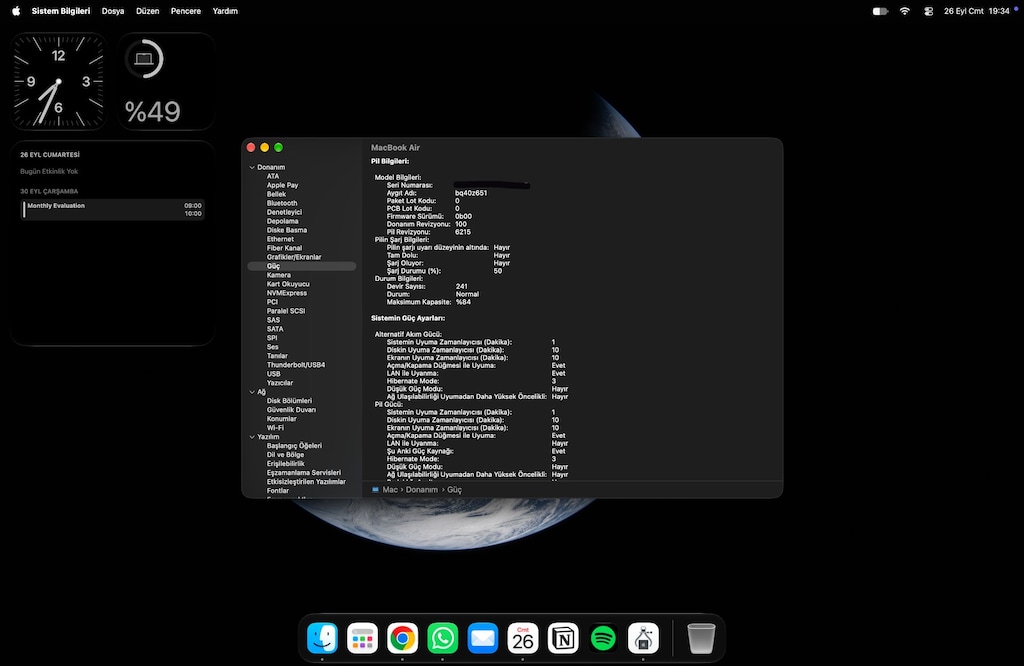Image resolution: width=1024 pixels, height=666 pixels.
Task: Select NVMExpress in the sidebar
Action: click(287, 293)
